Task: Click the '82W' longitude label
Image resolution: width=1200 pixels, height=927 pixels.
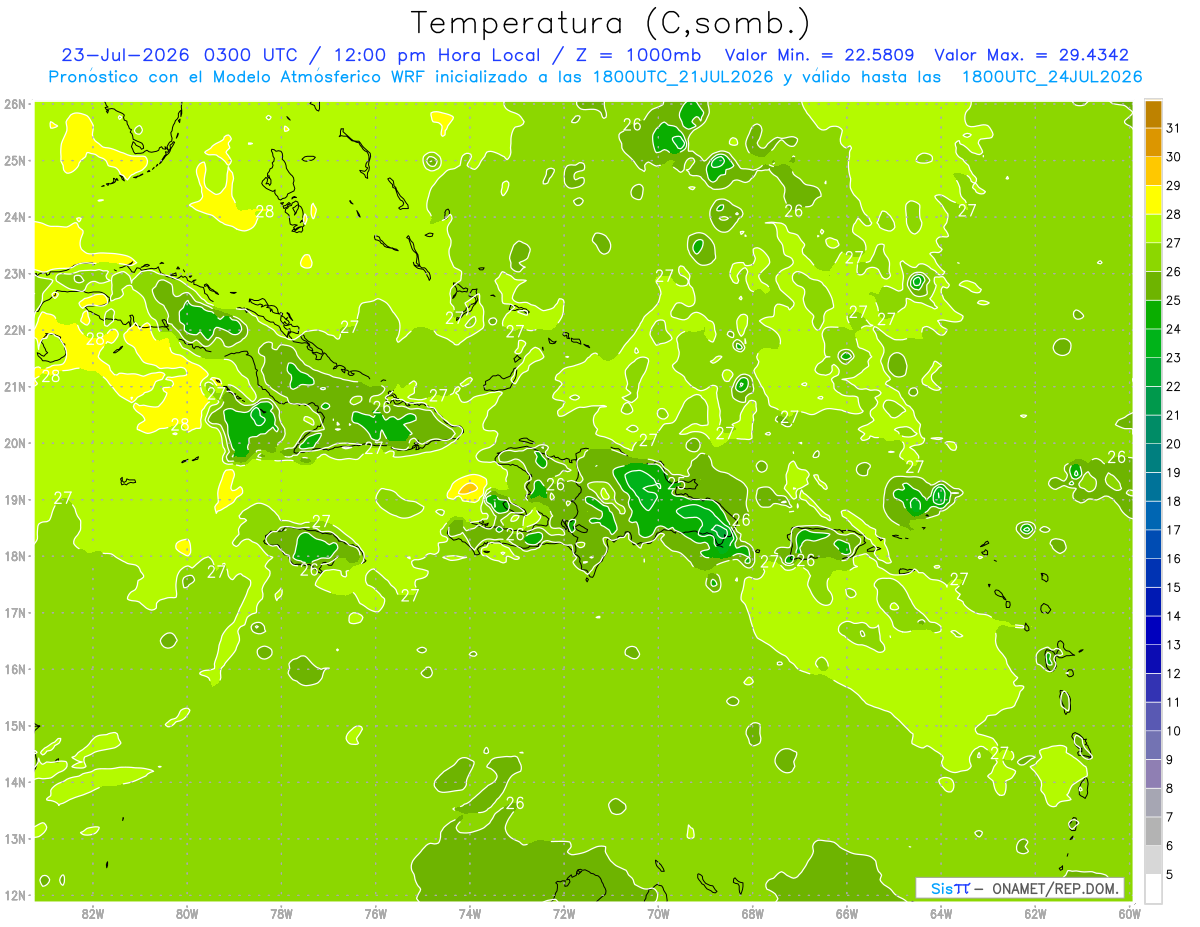Action: click(93, 913)
